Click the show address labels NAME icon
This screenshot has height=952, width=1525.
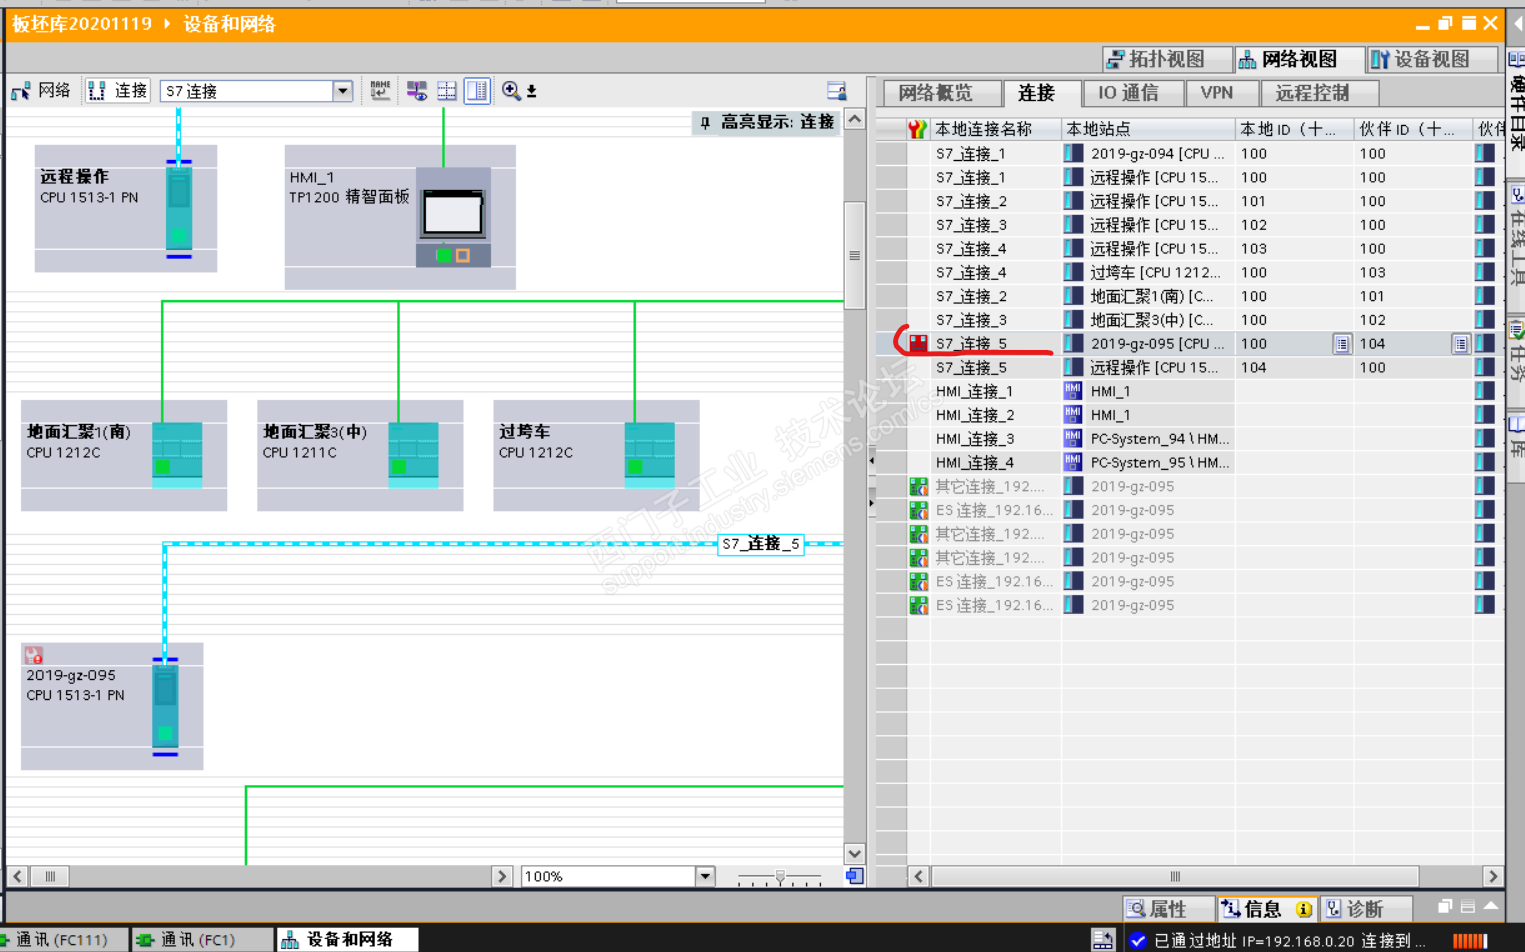pos(380,91)
